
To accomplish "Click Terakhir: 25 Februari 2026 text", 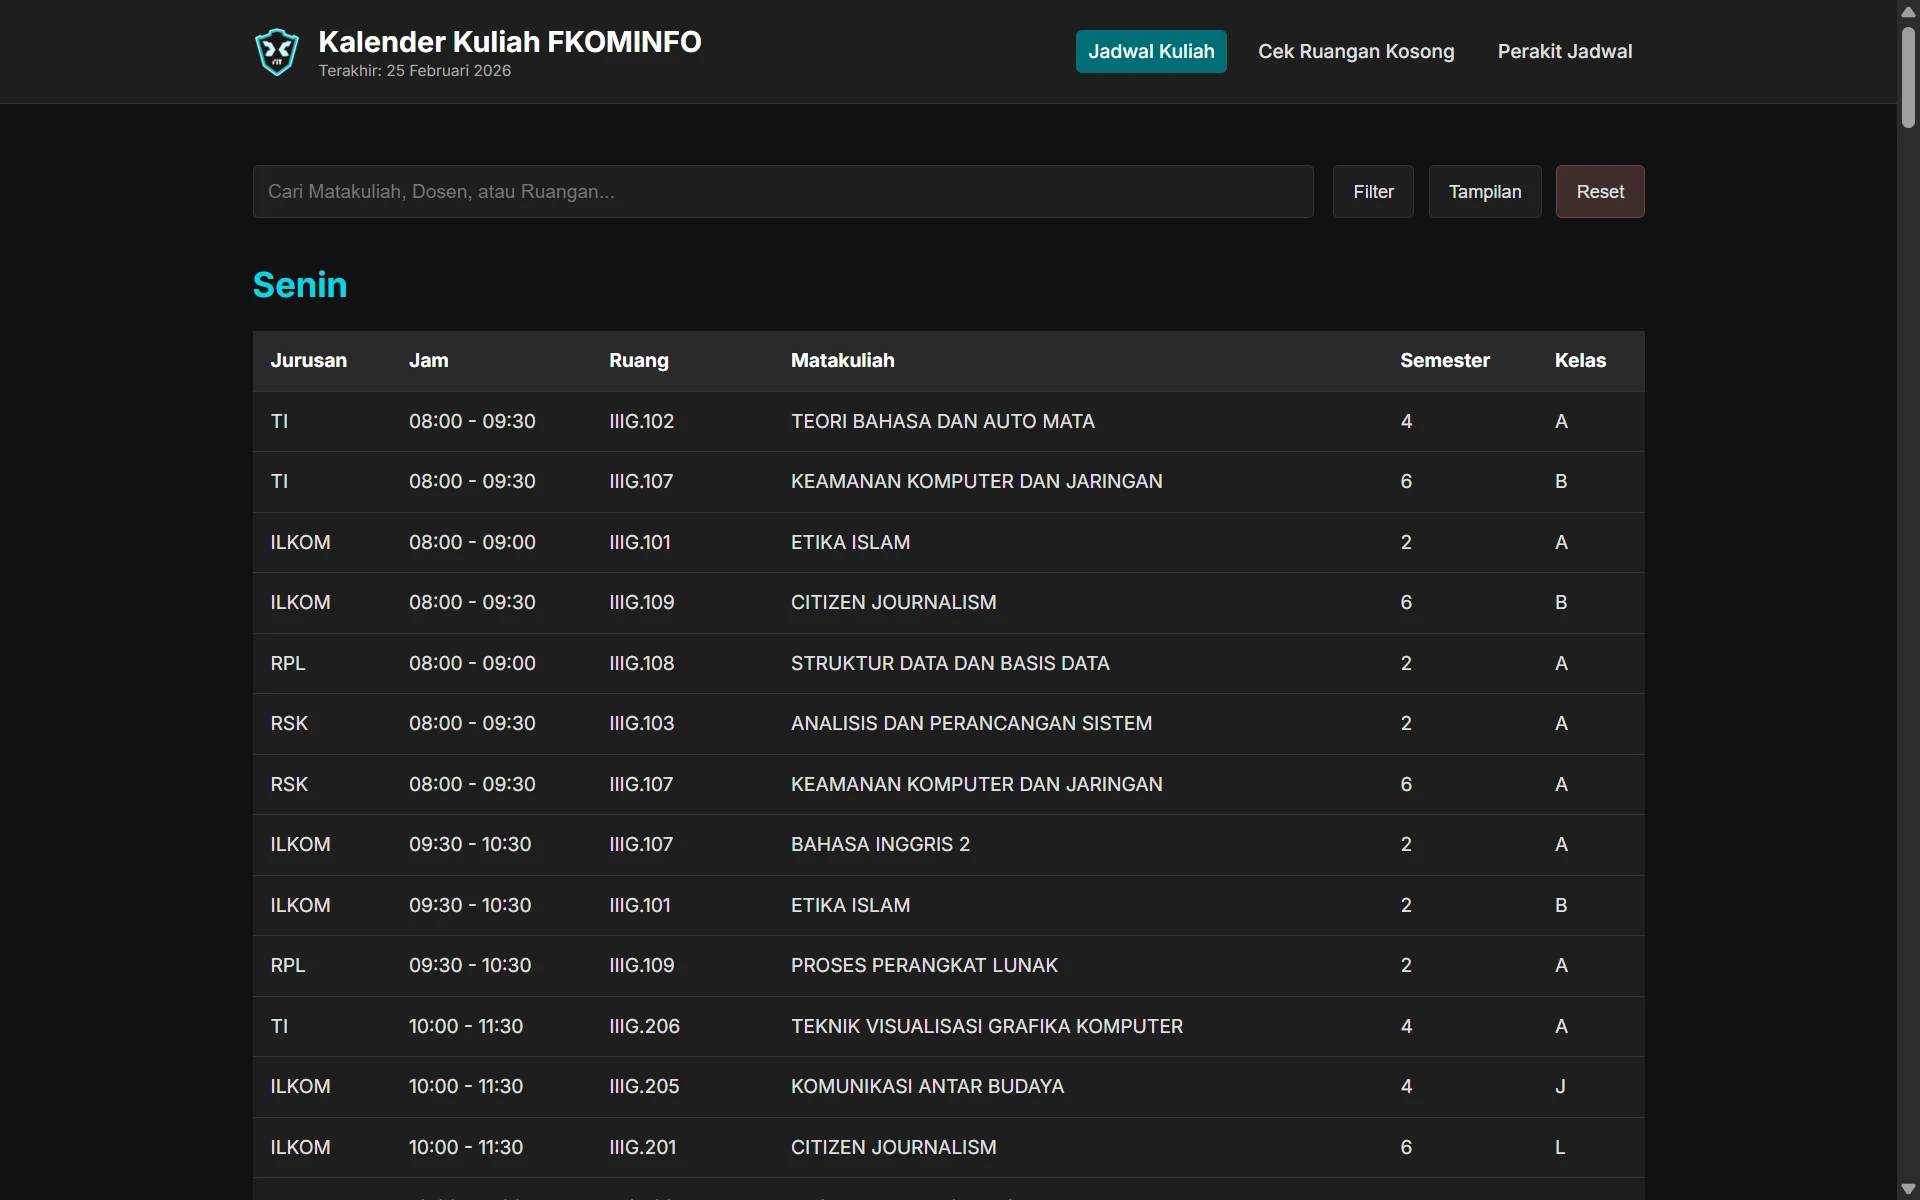I will pyautogui.click(x=414, y=71).
